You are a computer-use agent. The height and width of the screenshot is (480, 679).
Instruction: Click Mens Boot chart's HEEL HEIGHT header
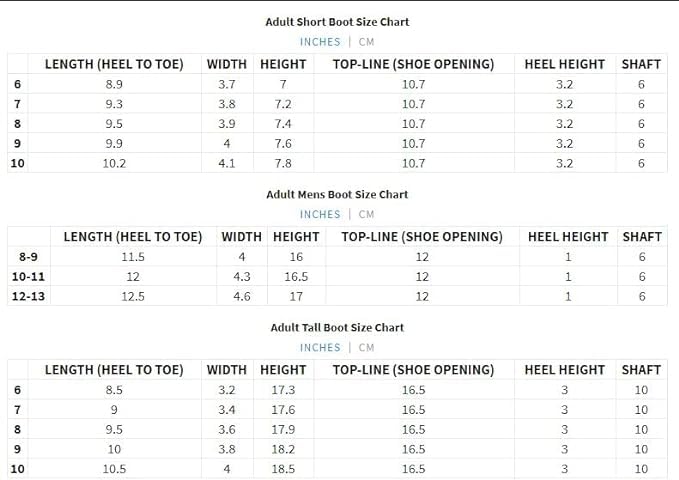pyautogui.click(x=568, y=237)
